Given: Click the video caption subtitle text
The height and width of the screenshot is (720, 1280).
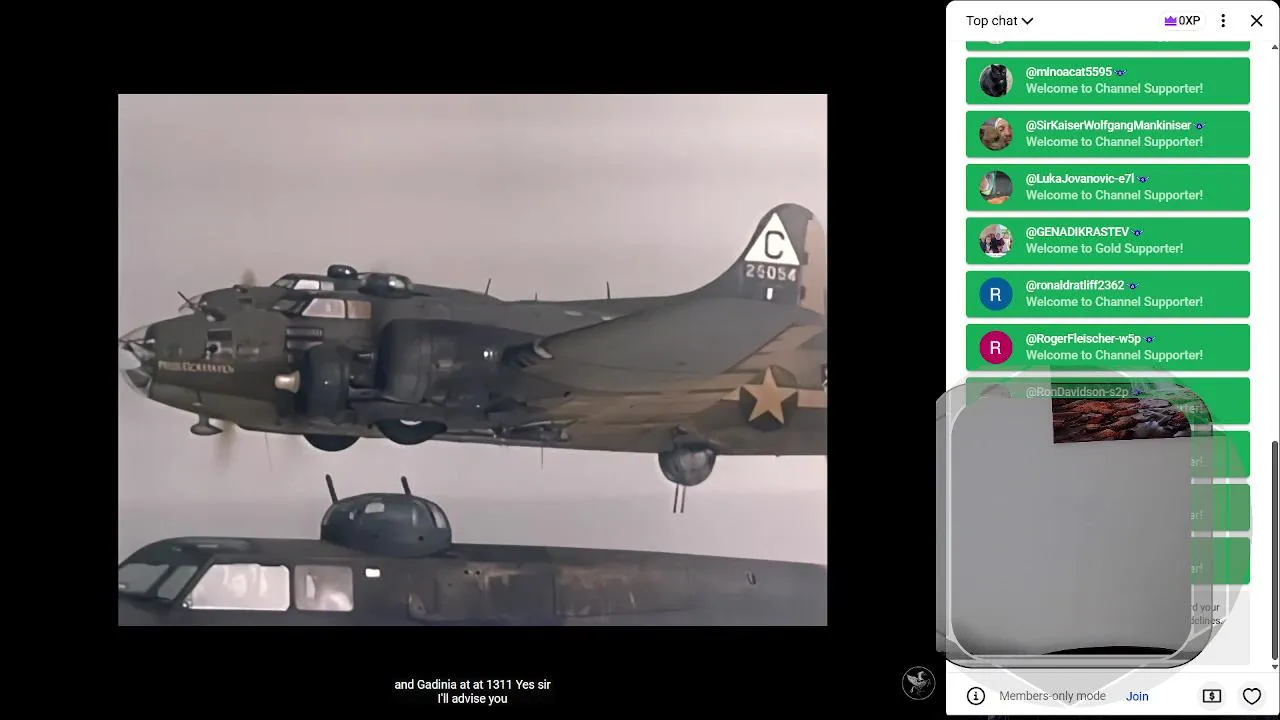Looking at the screenshot, I should click(x=472, y=691).
